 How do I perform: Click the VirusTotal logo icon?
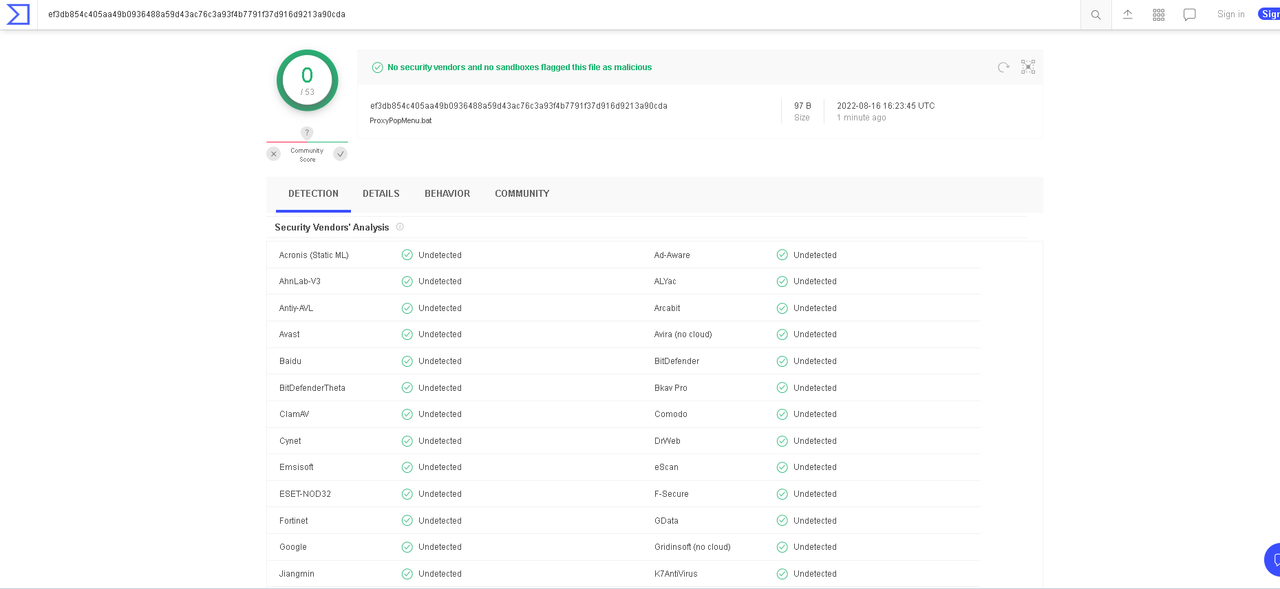coord(18,14)
